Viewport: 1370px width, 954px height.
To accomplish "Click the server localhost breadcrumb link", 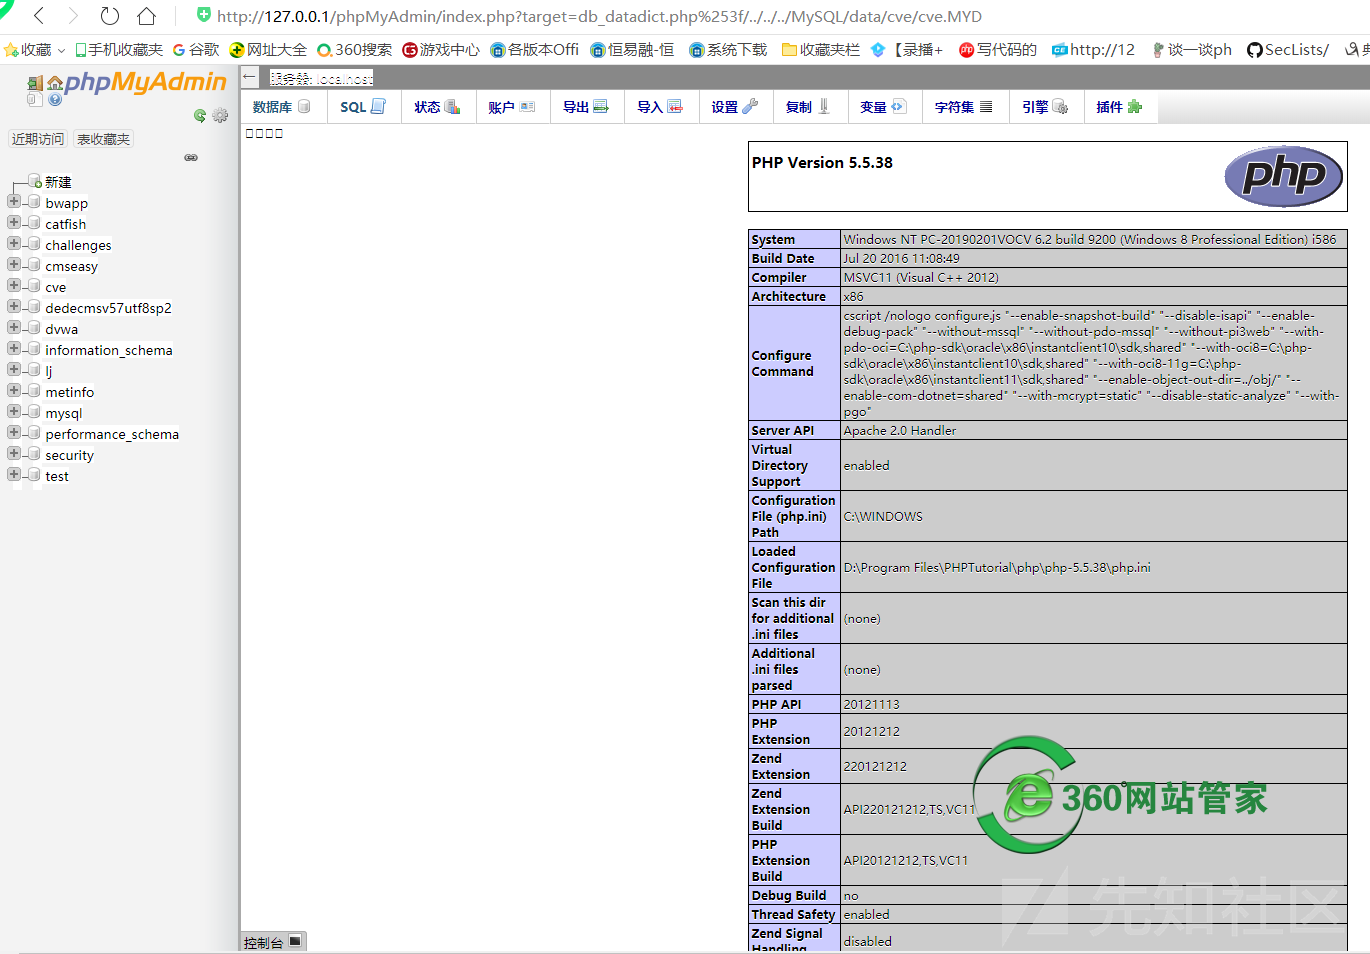I will pos(321,78).
